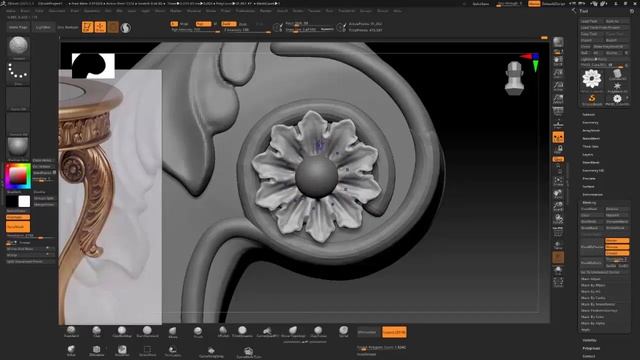Viewport: 640px width, 360px height.
Task: Select the ZModeler brush in bottom row
Action: (96, 351)
